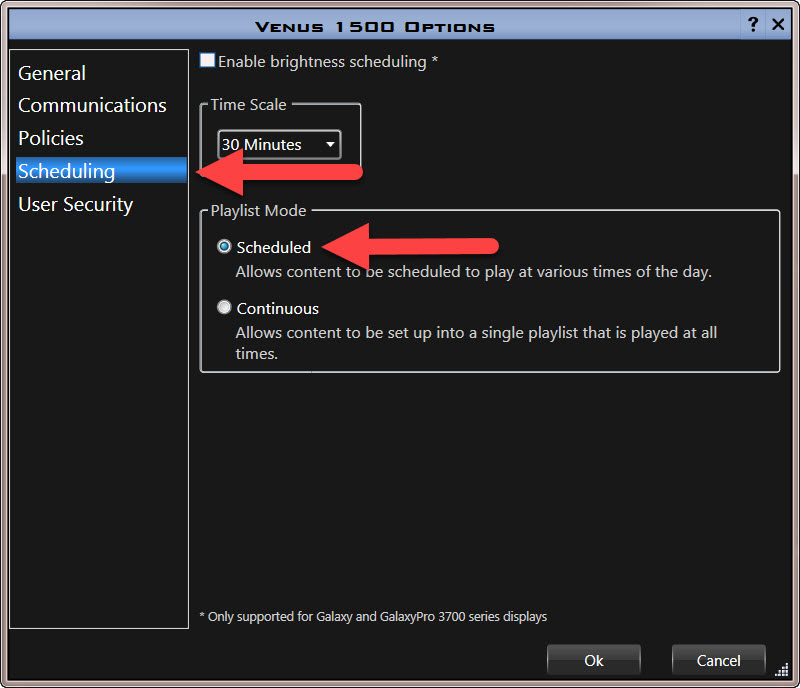Select the Scheduled playlist mode radio button
Image resolution: width=800 pixels, height=688 pixels.
pos(224,247)
